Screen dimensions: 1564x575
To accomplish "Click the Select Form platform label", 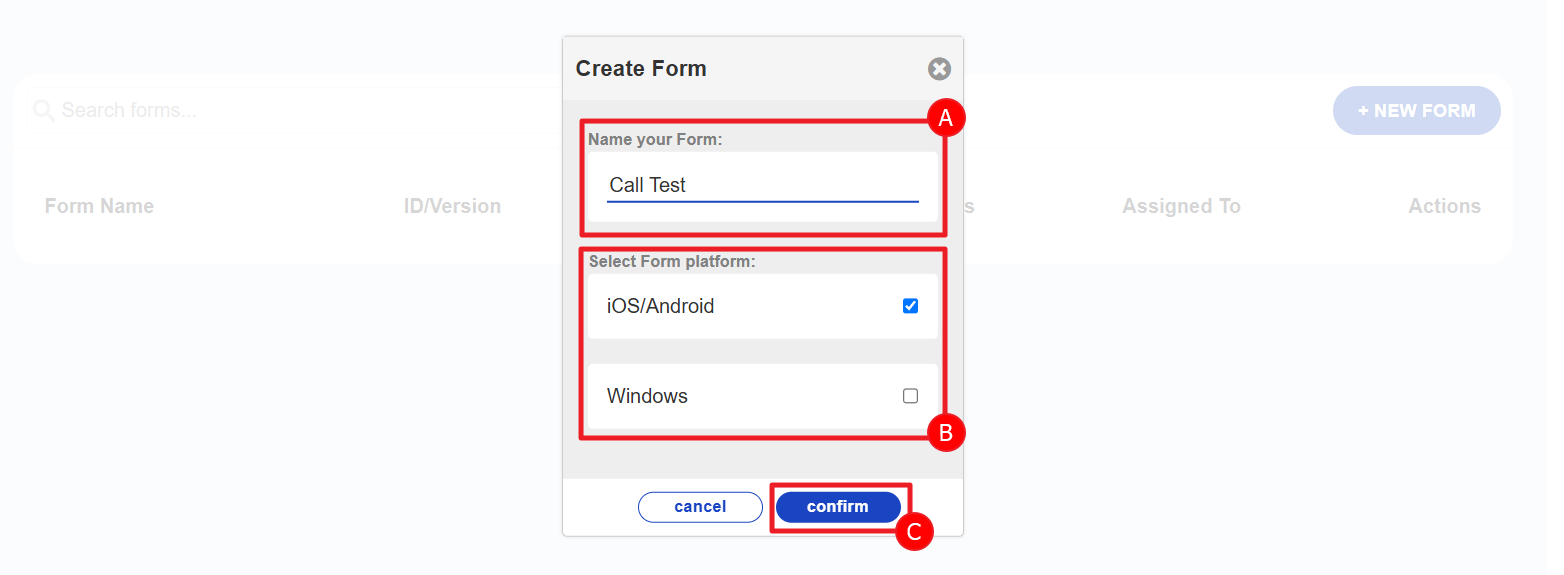I will click(671, 262).
